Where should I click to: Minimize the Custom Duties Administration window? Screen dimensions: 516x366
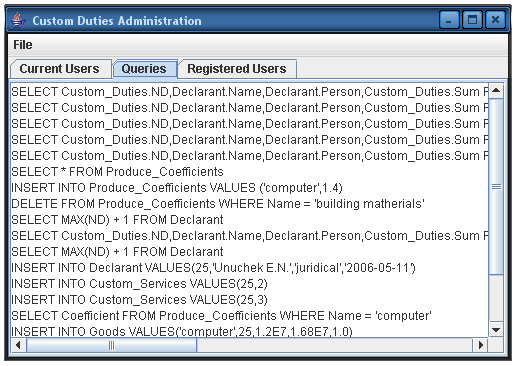point(449,20)
